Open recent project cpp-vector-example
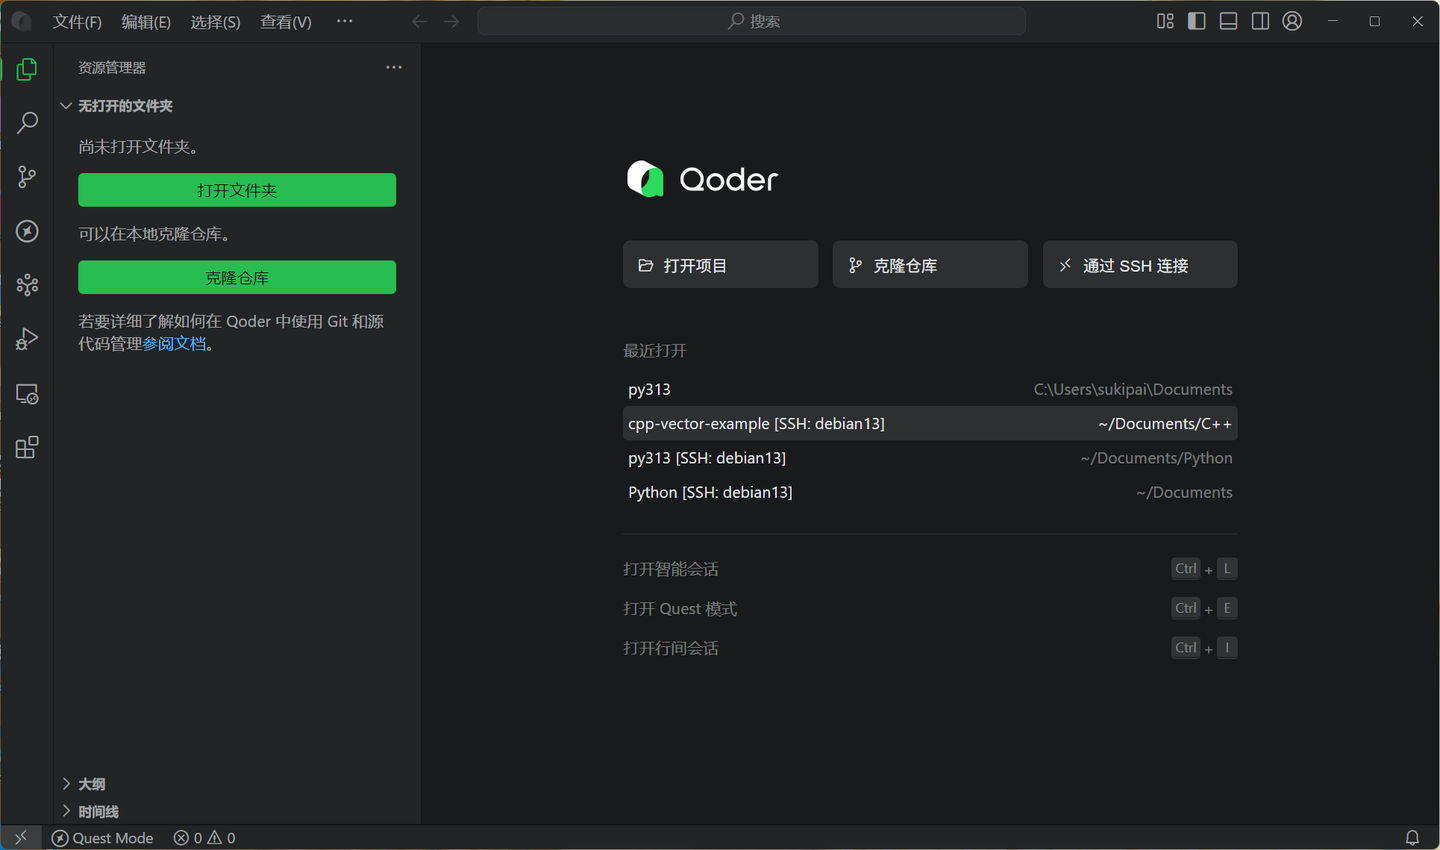The image size is (1440, 850). (756, 424)
